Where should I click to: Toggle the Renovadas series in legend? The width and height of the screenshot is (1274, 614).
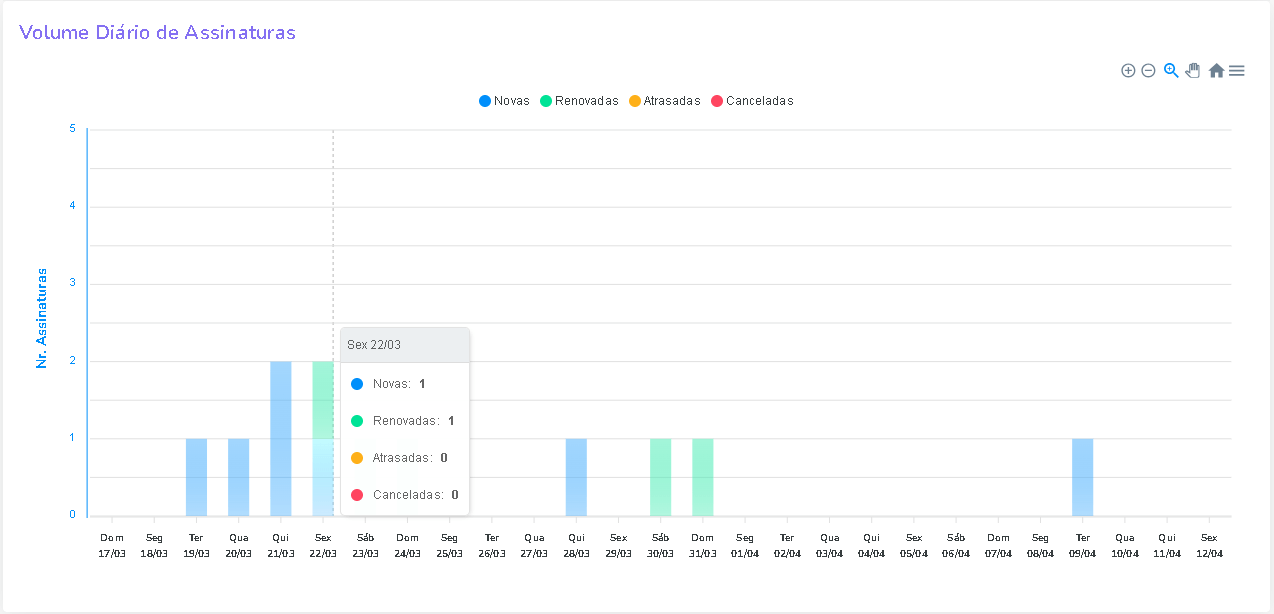click(x=580, y=101)
